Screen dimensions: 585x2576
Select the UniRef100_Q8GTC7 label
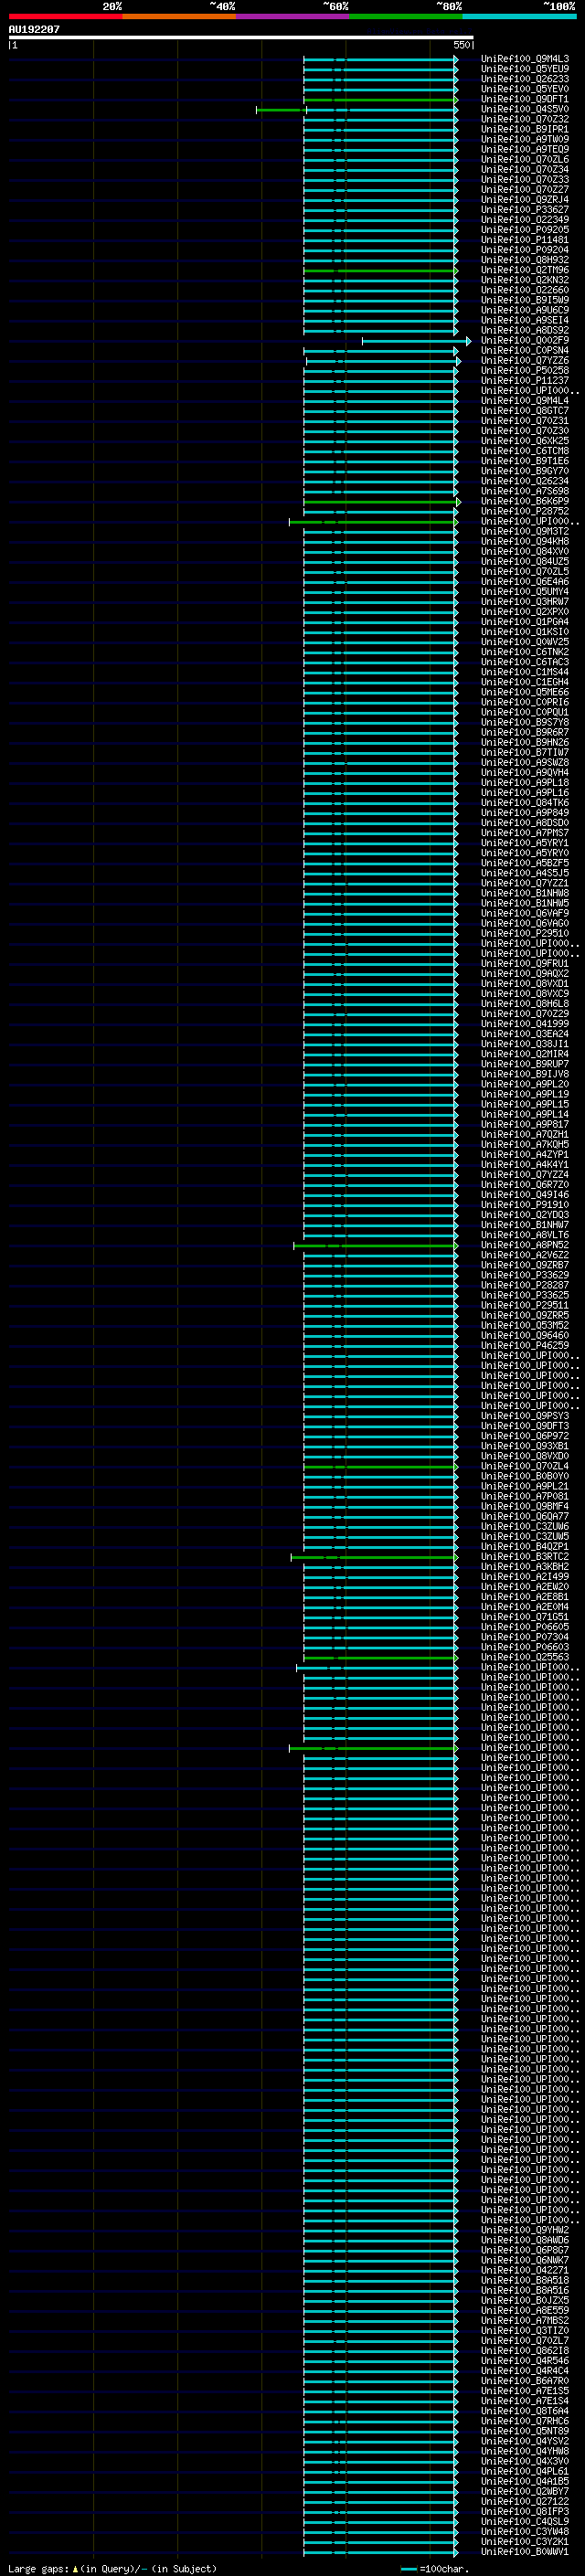click(x=525, y=411)
